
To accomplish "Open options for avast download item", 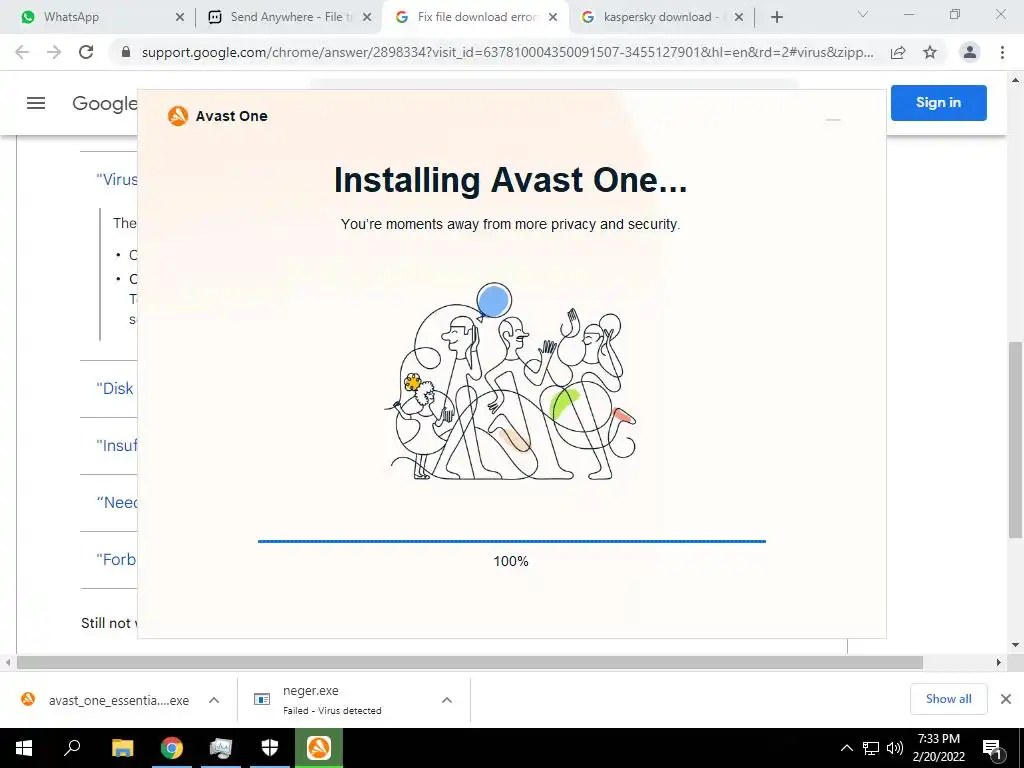I will (x=214, y=700).
